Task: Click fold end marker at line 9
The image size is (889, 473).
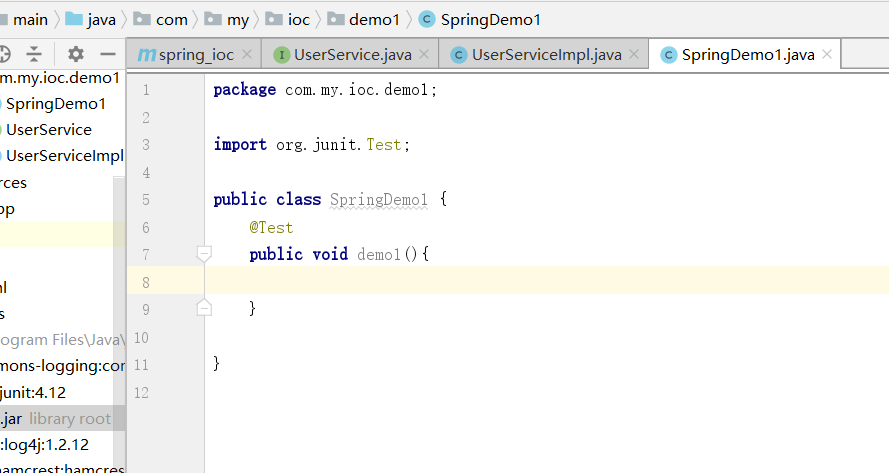Action: click(x=204, y=307)
